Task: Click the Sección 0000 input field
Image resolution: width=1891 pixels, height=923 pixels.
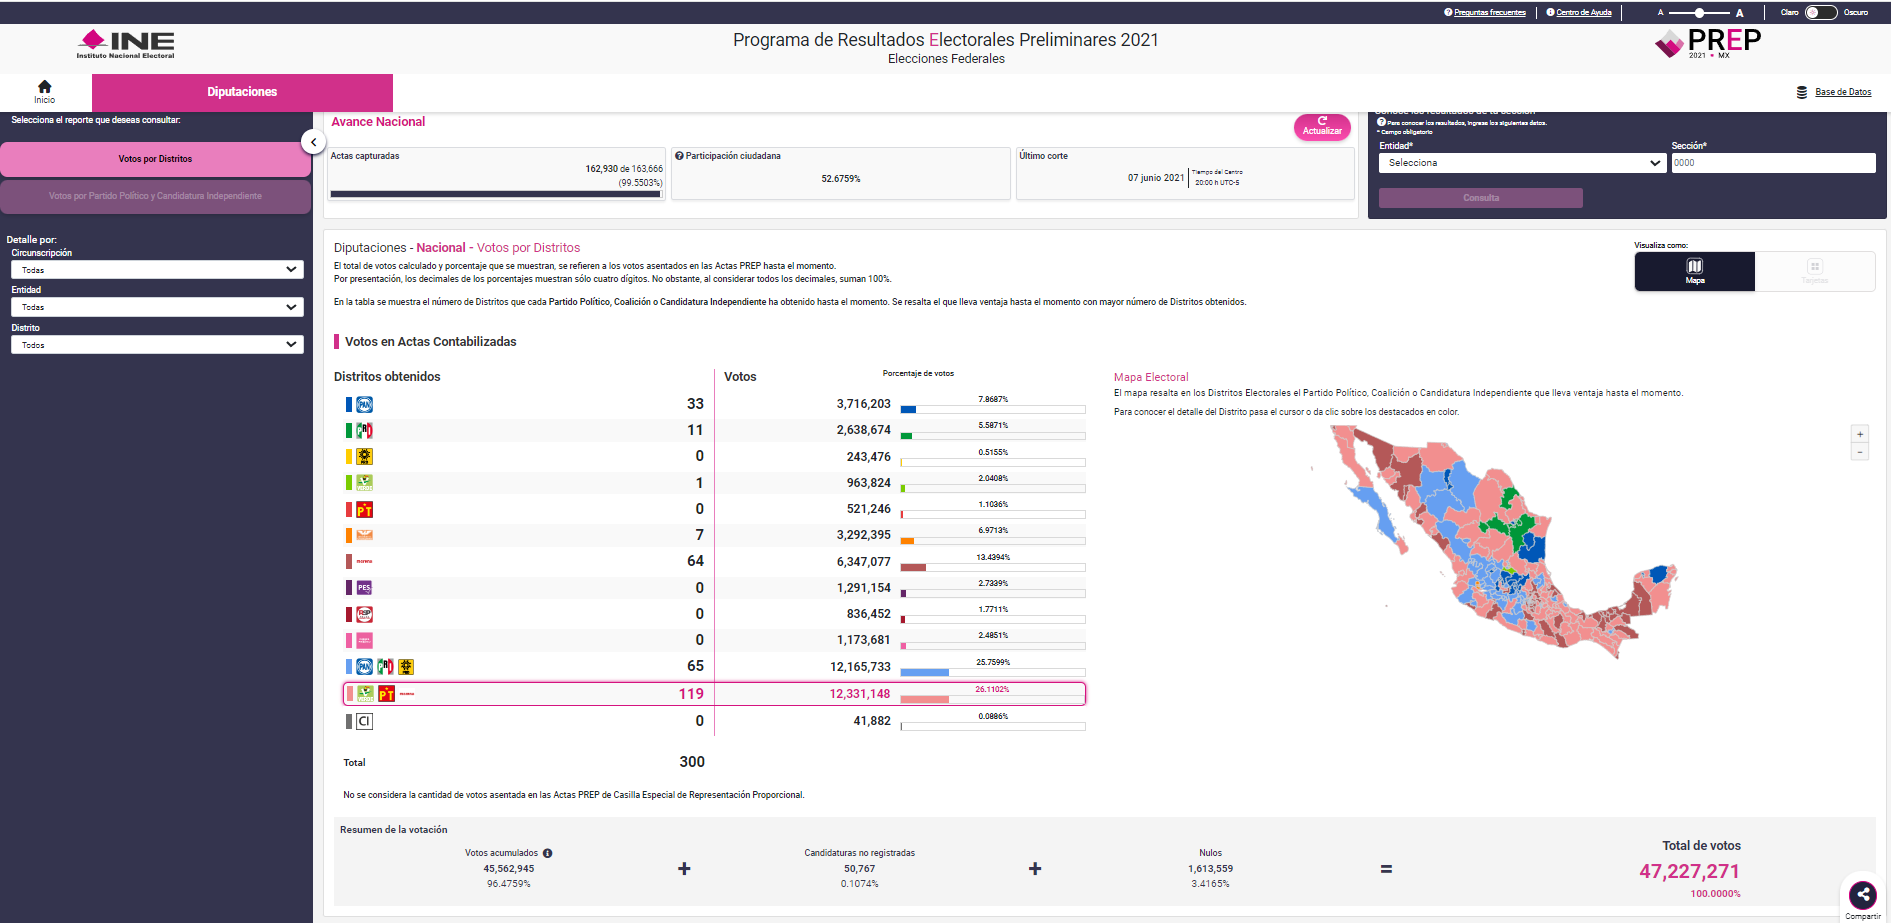Action: pos(1773,163)
